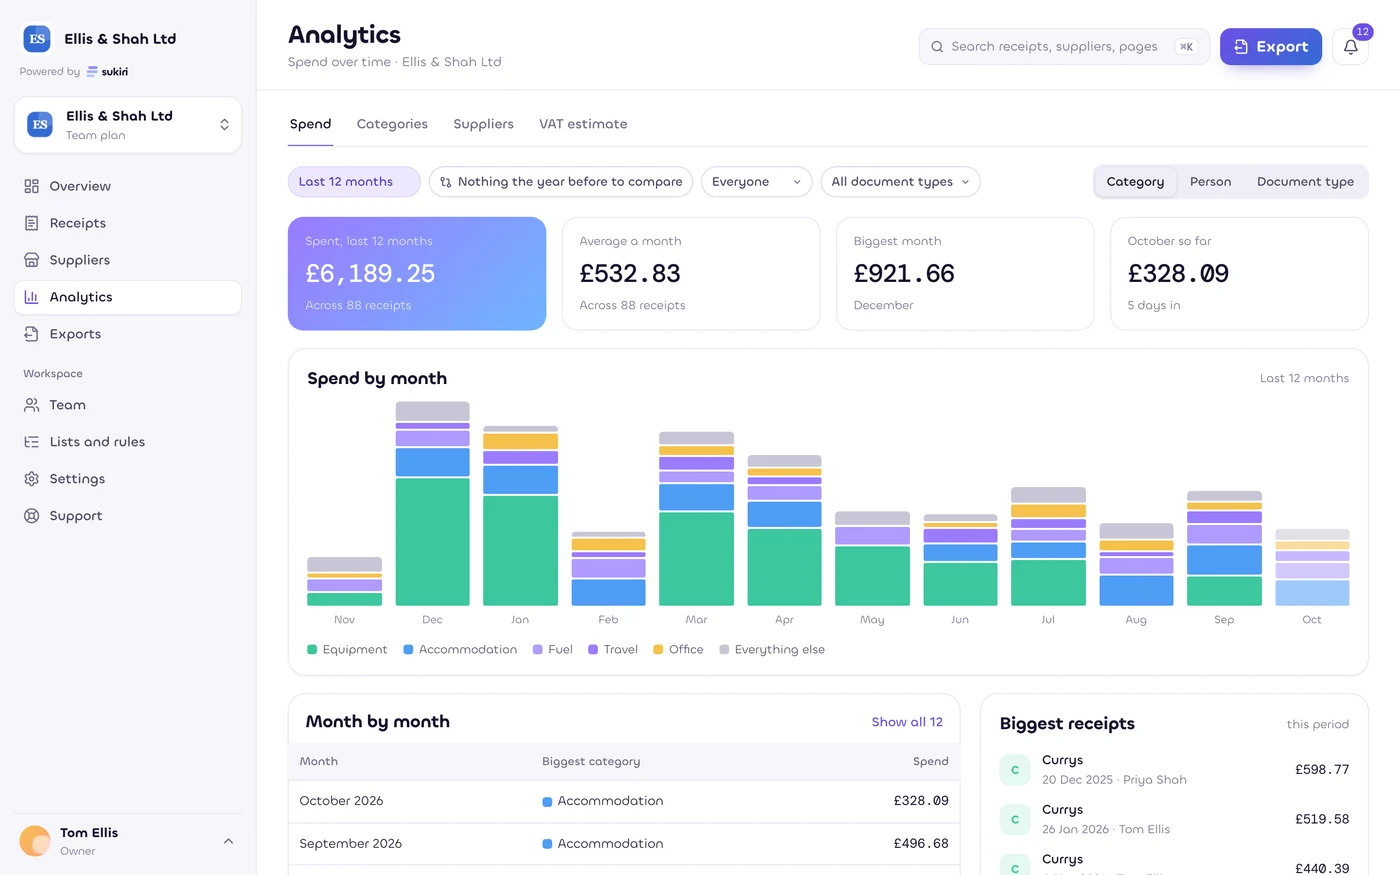The width and height of the screenshot is (1400, 875).
Task: Click the Export button
Action: [1271, 47]
